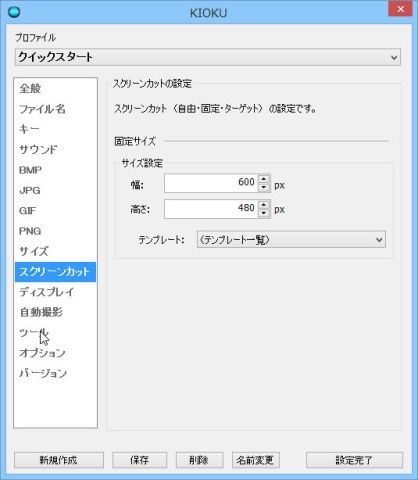Open the JPG settings page
The image size is (418, 480).
[55, 190]
